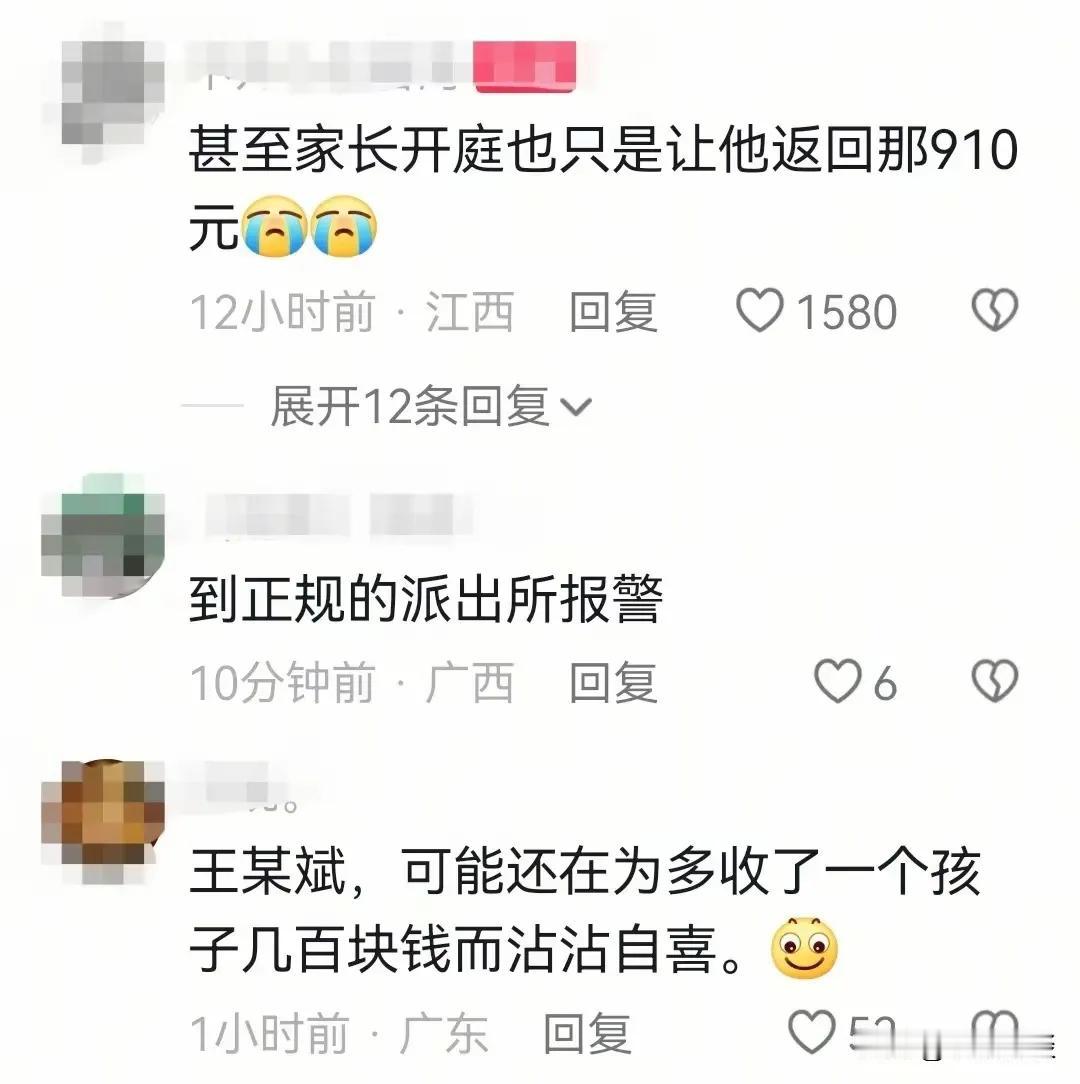Screen dimensions: 1080x1084
Task: Like the comment mentioning 910元
Action: tap(760, 310)
